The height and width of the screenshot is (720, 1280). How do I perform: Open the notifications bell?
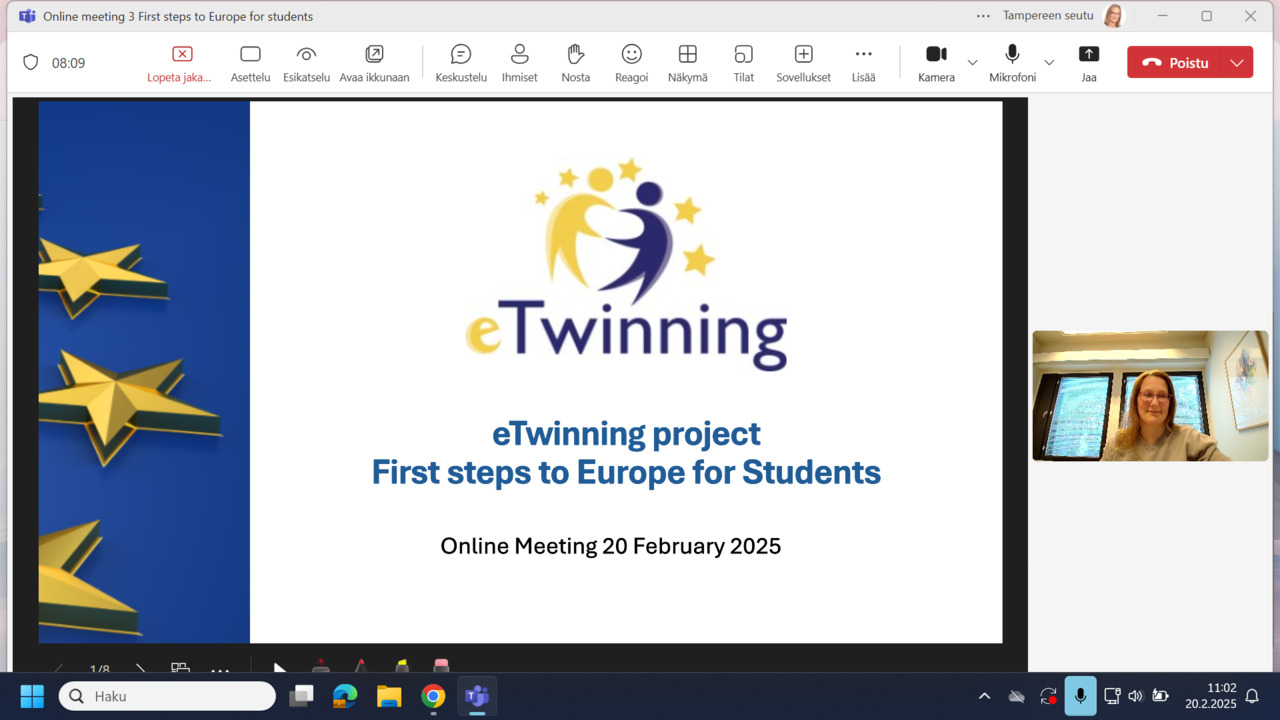pyautogui.click(x=1252, y=696)
